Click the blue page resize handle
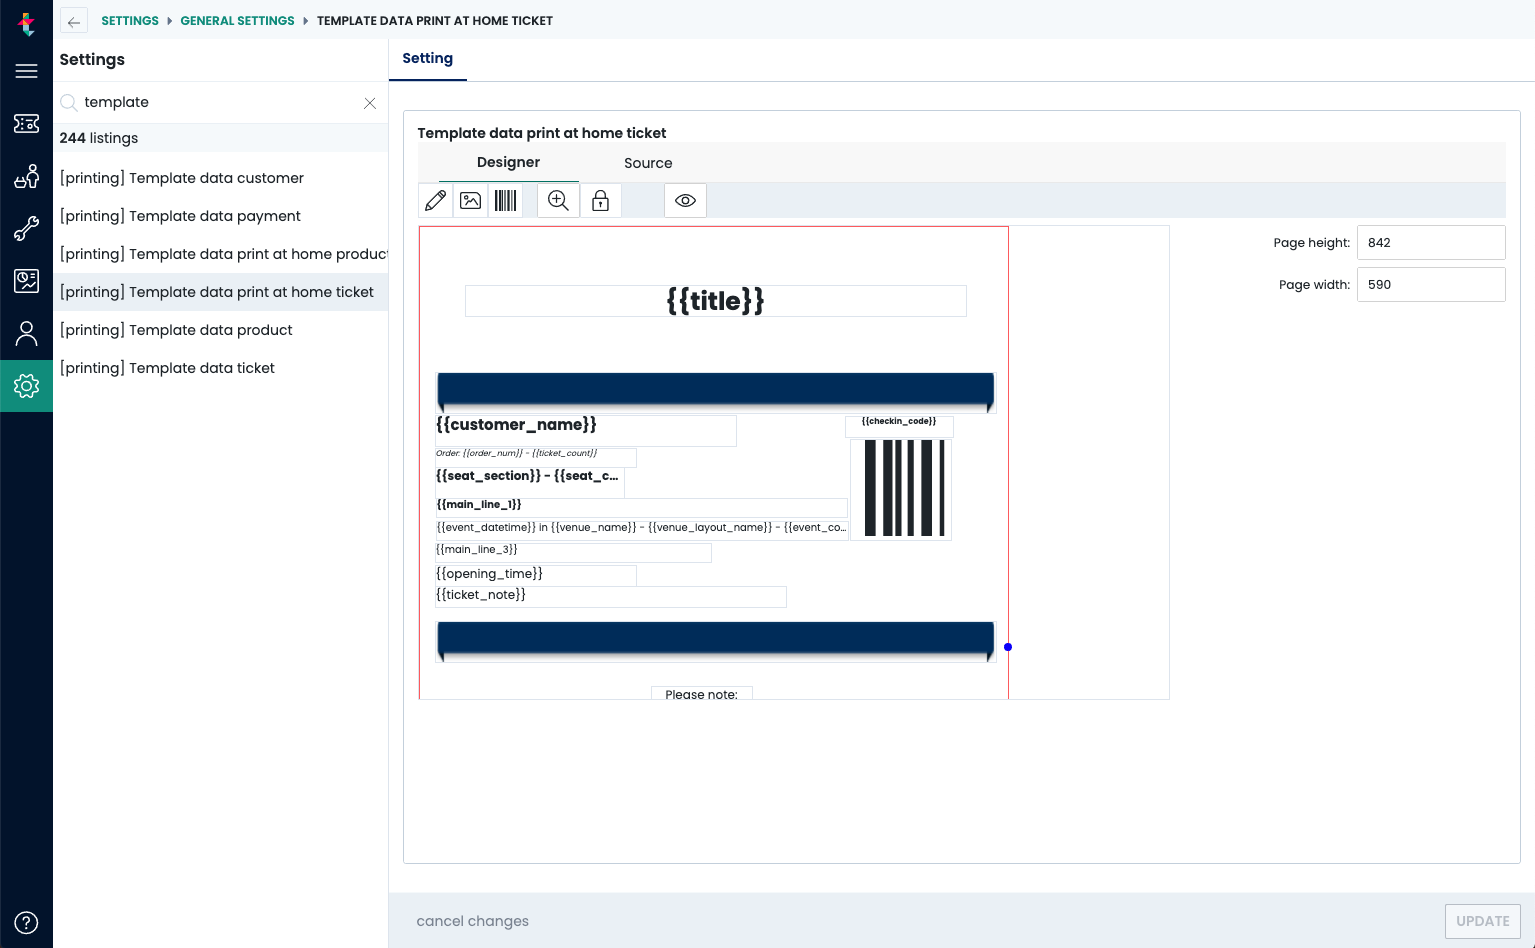The width and height of the screenshot is (1535, 948). click(x=1008, y=647)
